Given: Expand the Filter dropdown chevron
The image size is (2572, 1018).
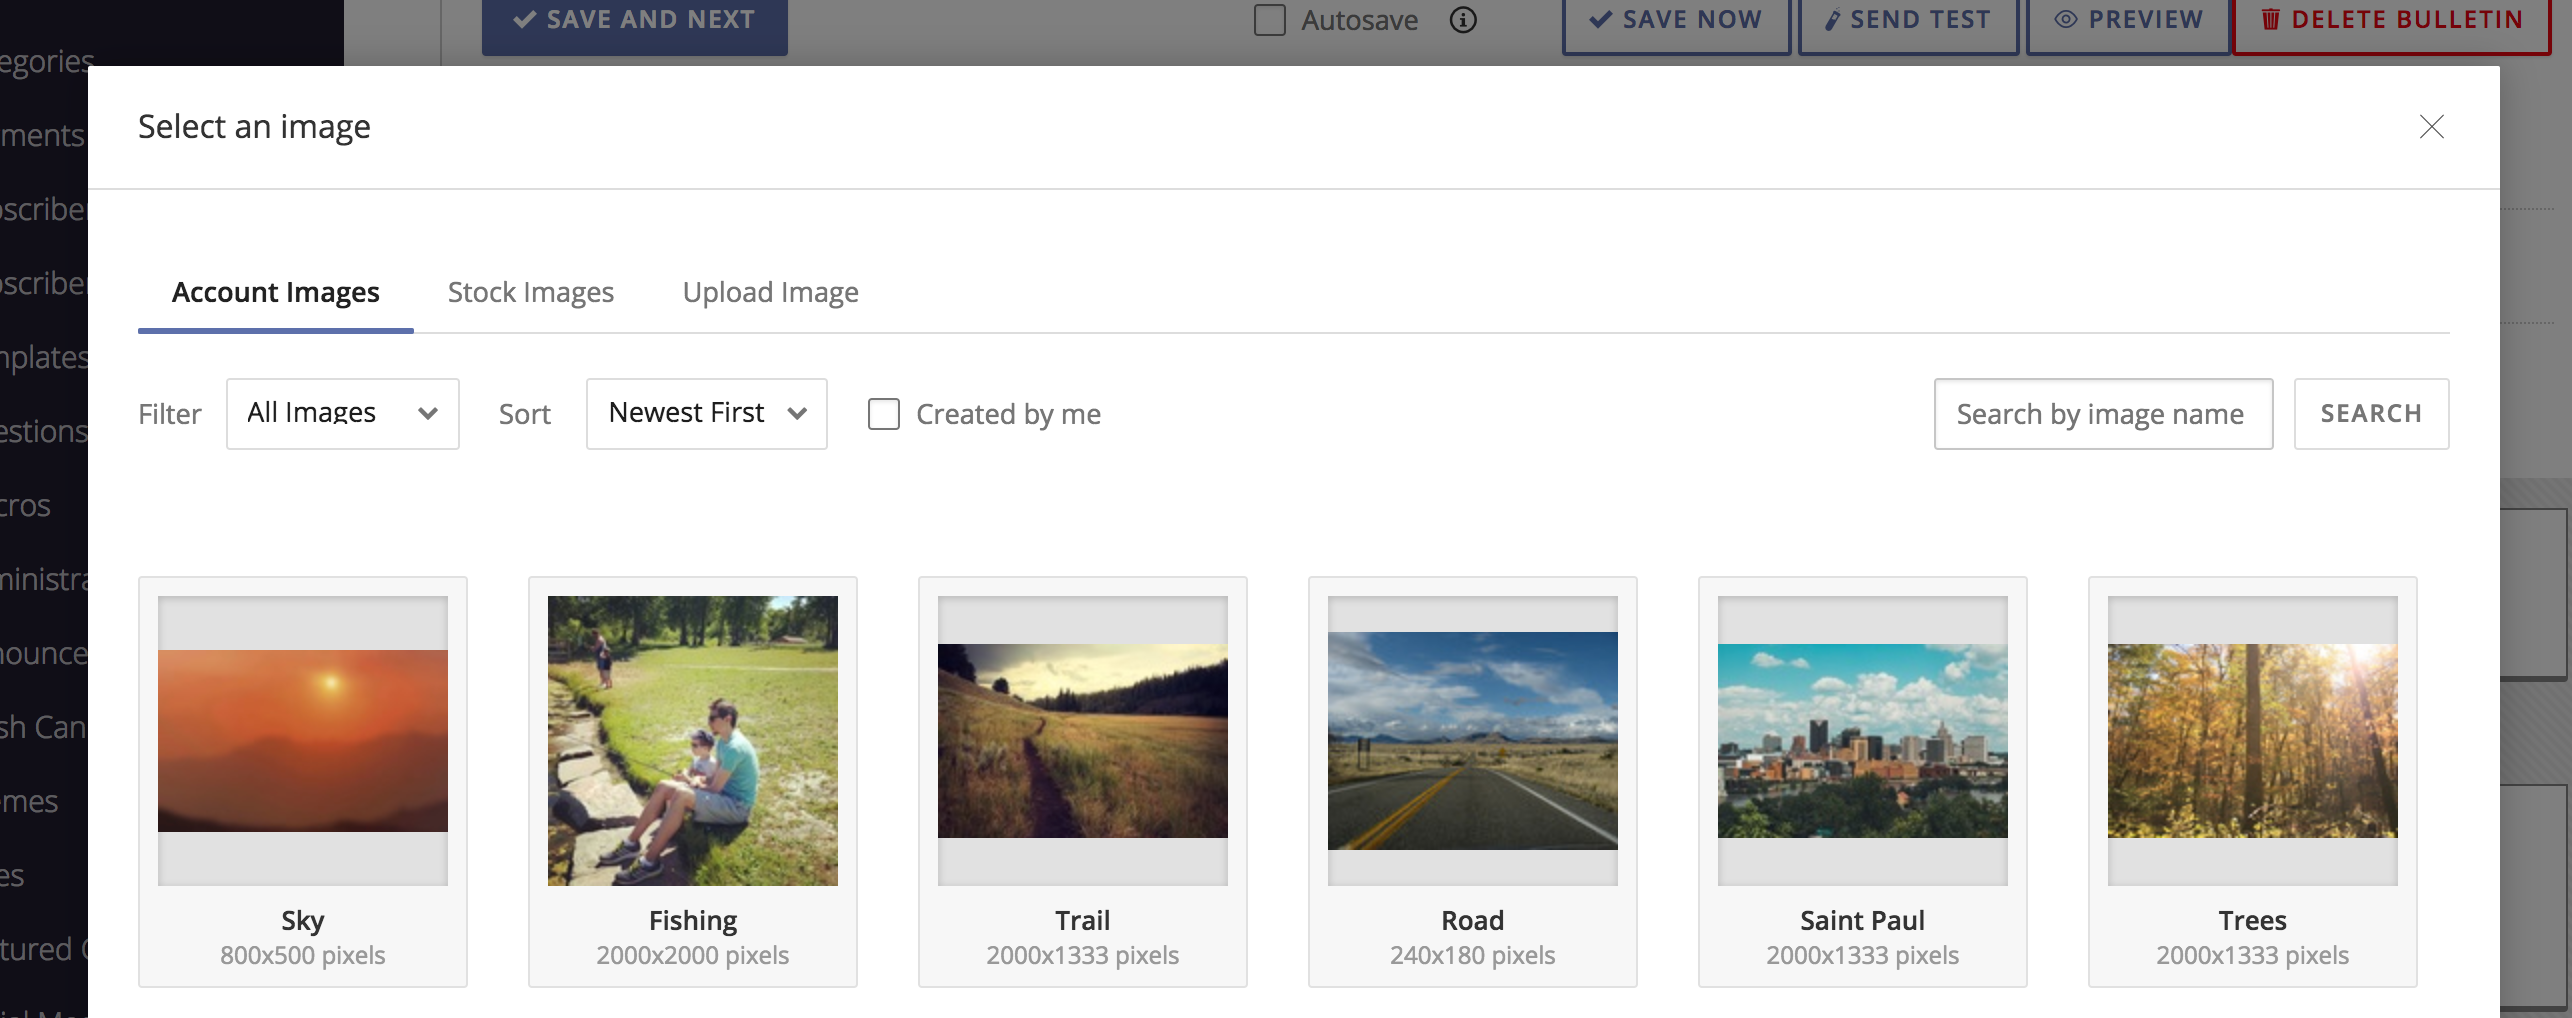Looking at the screenshot, I should pyautogui.click(x=429, y=413).
